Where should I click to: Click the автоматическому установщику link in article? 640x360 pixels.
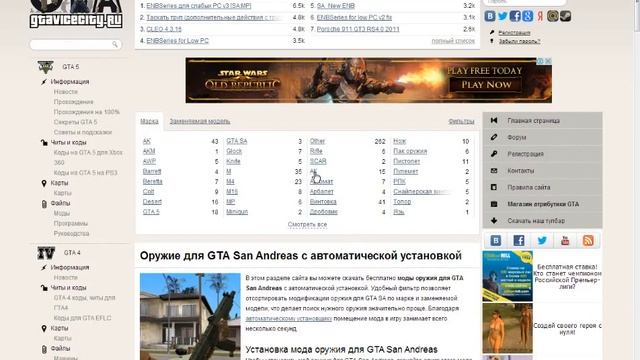289,318
